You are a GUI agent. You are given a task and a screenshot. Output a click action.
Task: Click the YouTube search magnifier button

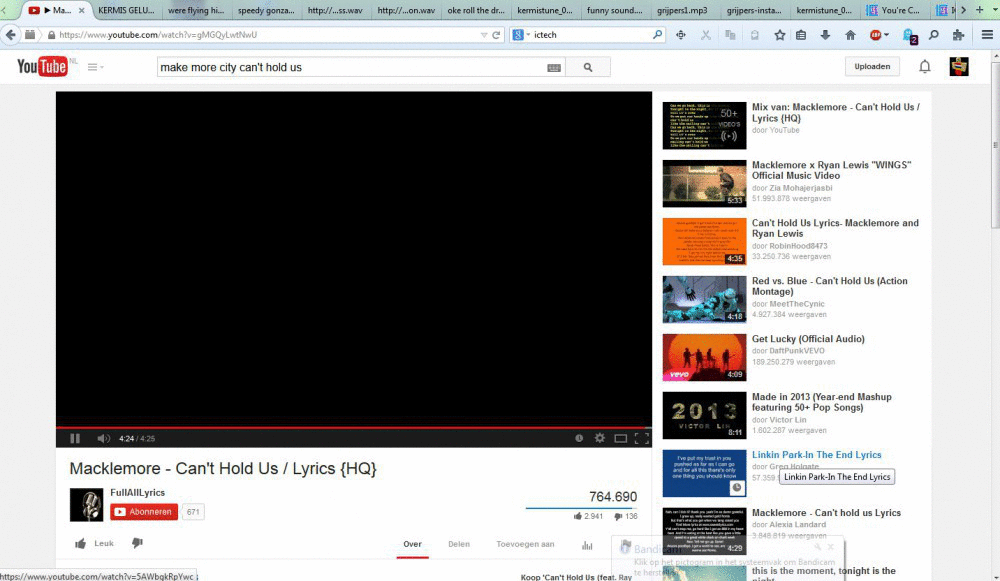pos(588,67)
